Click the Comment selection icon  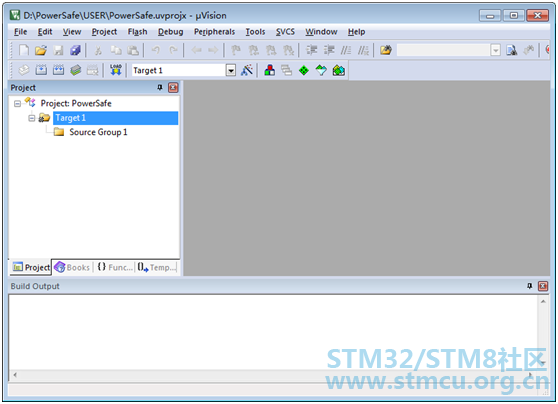coord(346,50)
